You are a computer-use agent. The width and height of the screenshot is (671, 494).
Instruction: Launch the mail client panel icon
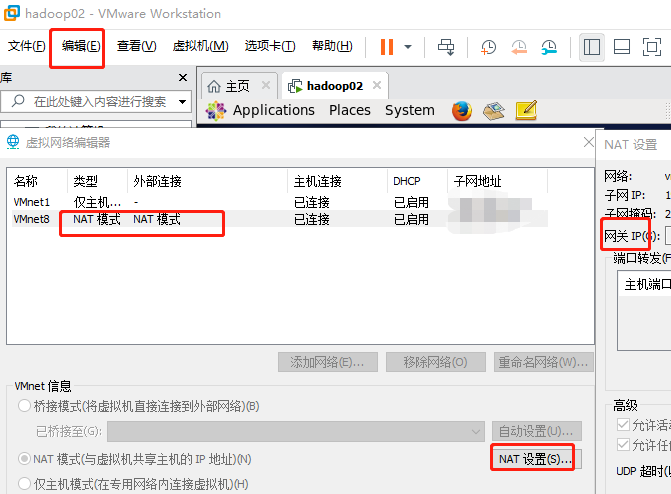coord(493,111)
